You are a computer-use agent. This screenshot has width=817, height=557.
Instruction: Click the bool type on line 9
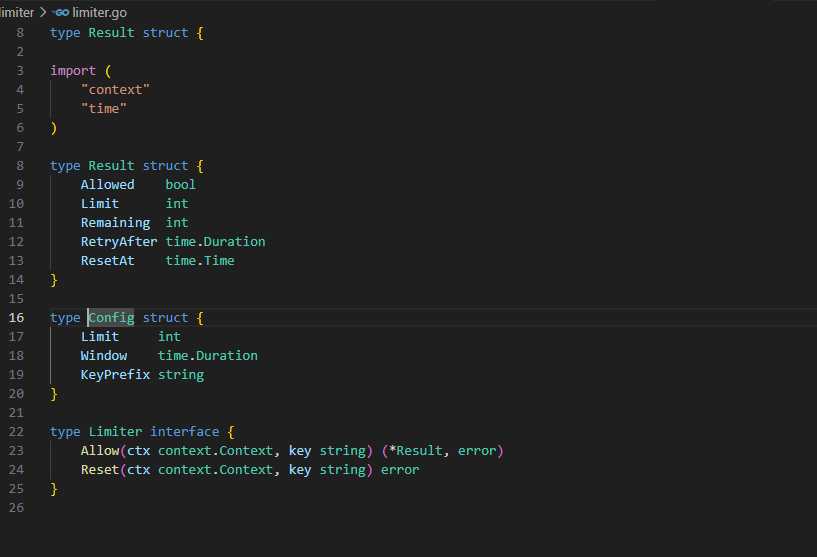pos(181,185)
